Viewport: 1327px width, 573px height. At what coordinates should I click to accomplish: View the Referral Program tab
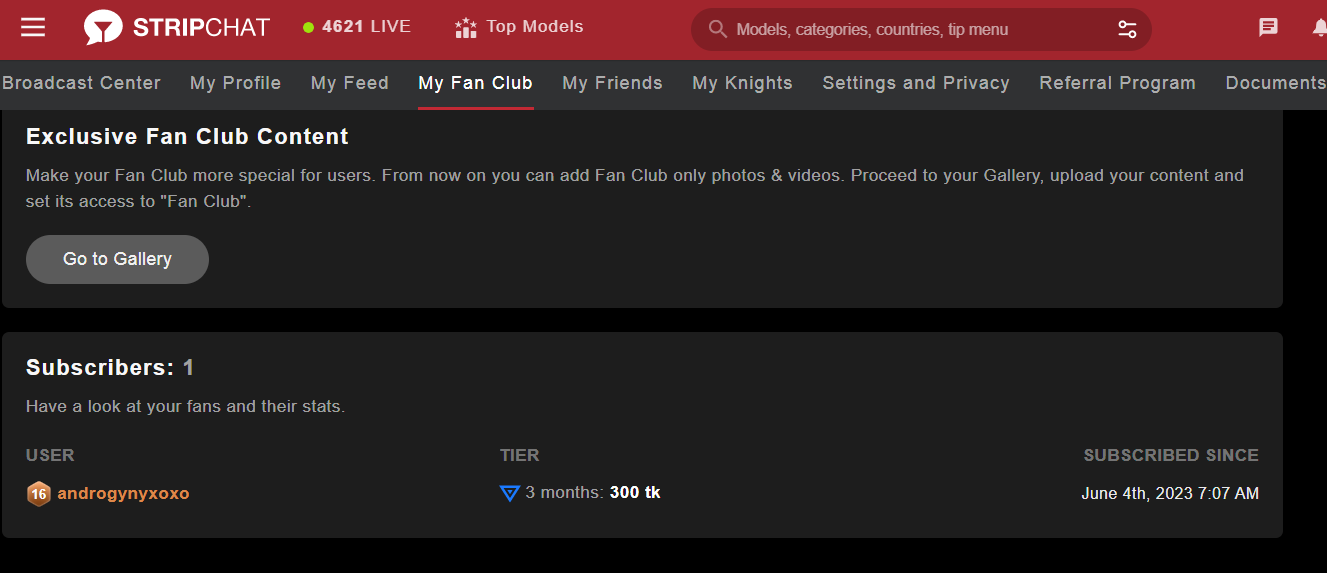(x=1117, y=83)
